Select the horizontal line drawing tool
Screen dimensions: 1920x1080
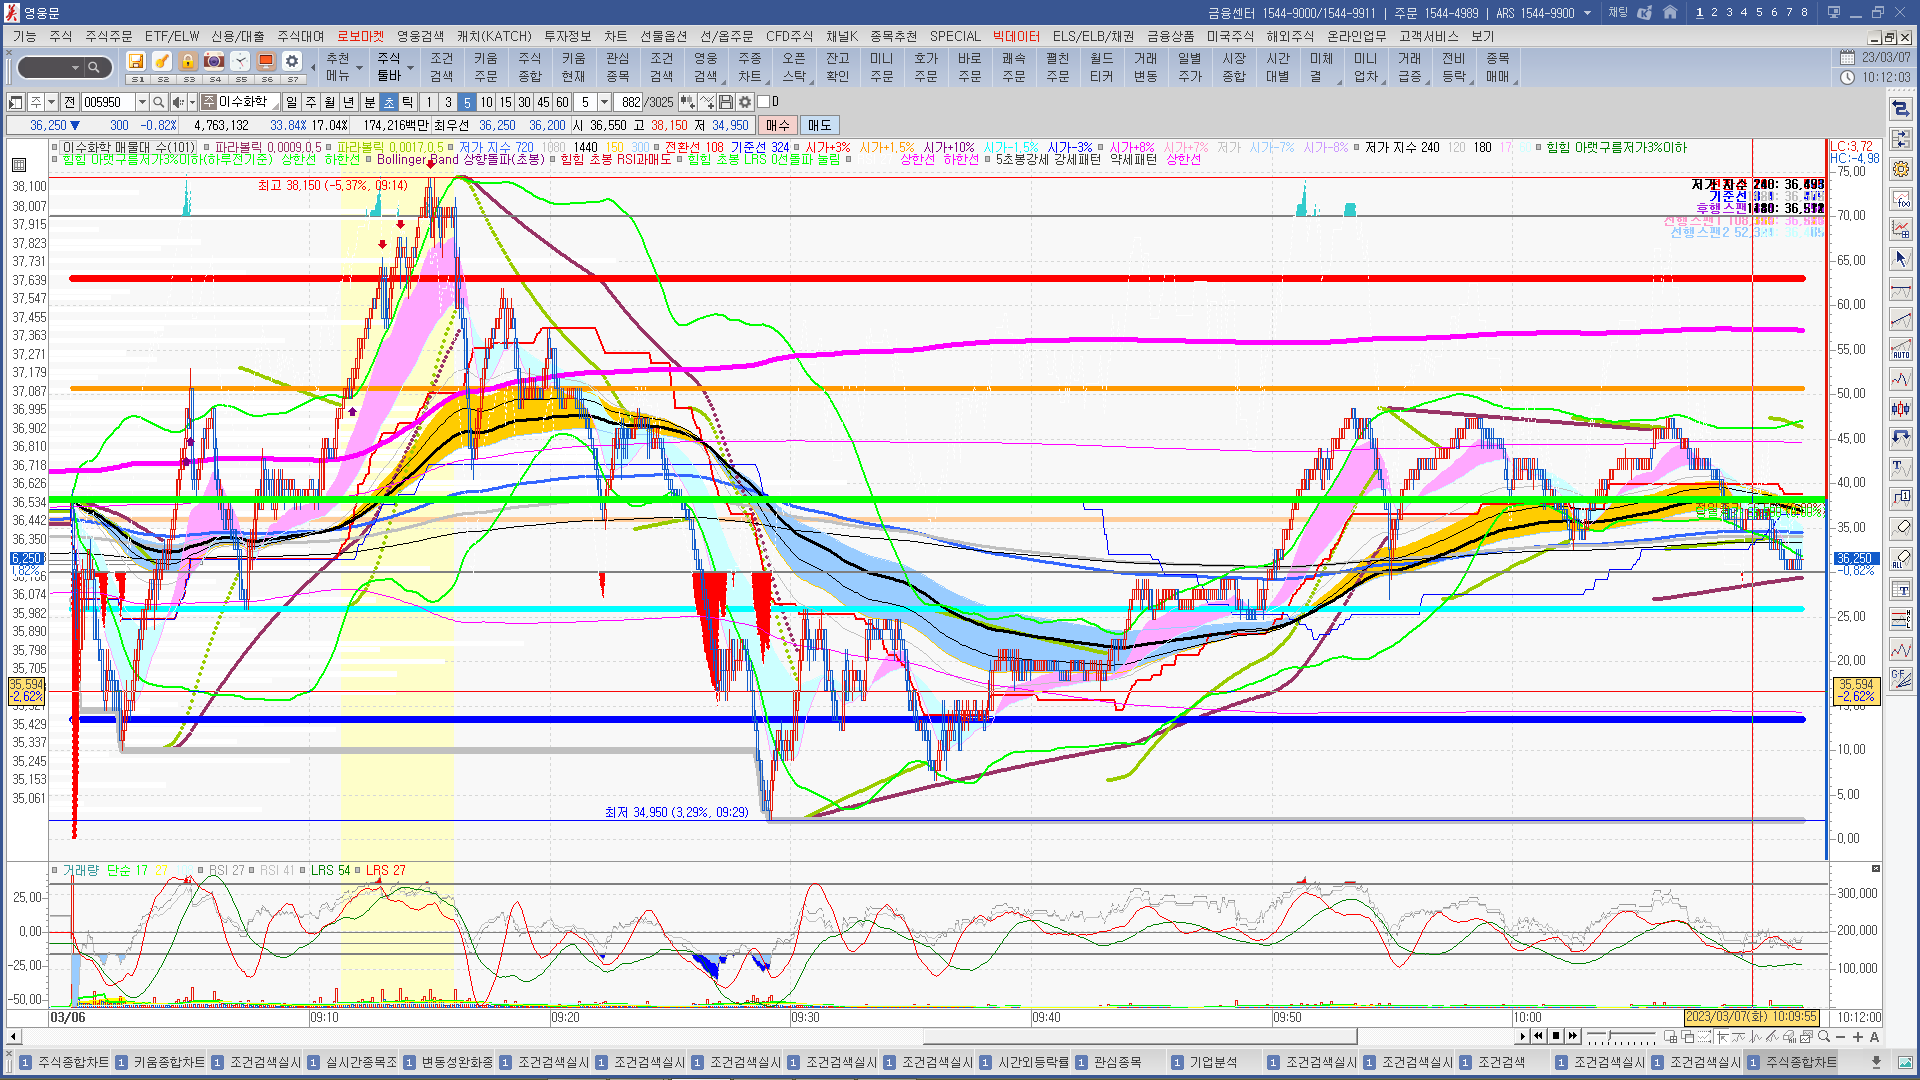coord(1901,290)
